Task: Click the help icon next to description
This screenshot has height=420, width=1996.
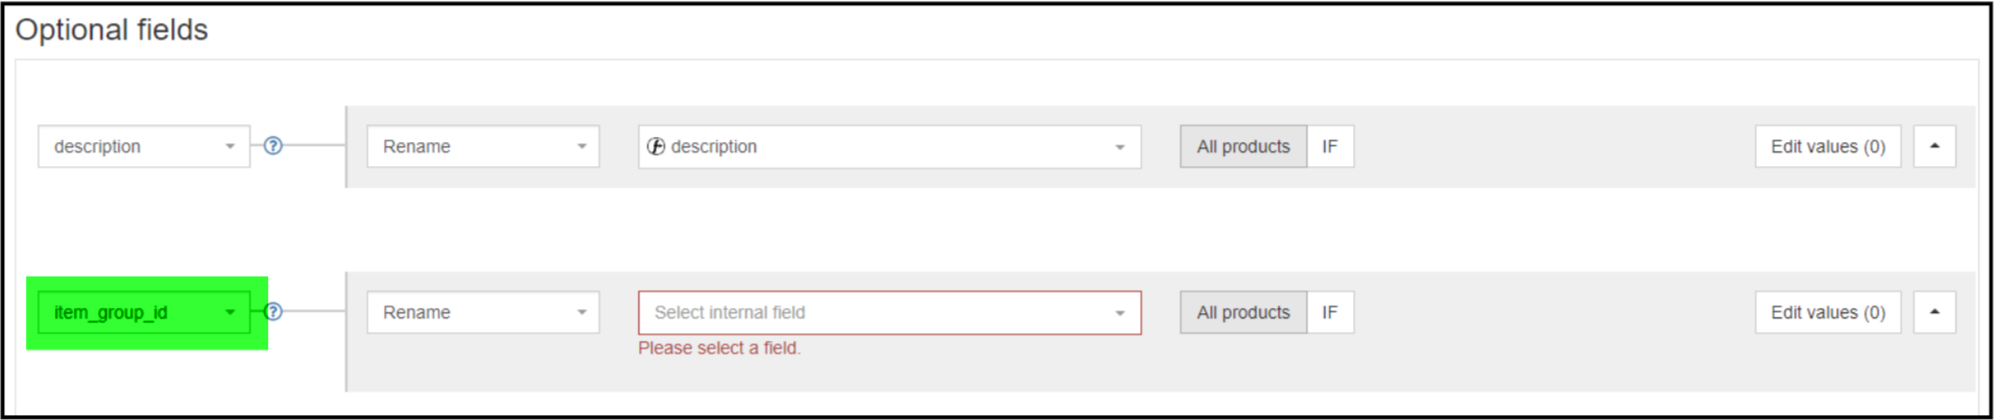Action: tap(273, 146)
